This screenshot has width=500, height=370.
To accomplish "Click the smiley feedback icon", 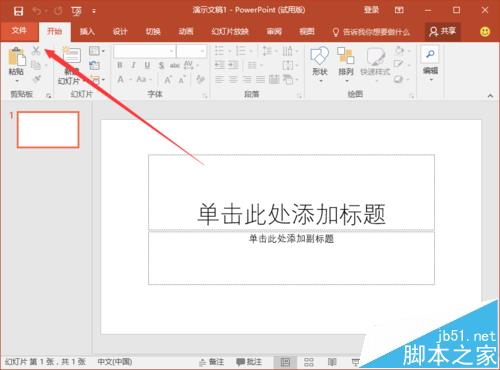I will click(485, 32).
